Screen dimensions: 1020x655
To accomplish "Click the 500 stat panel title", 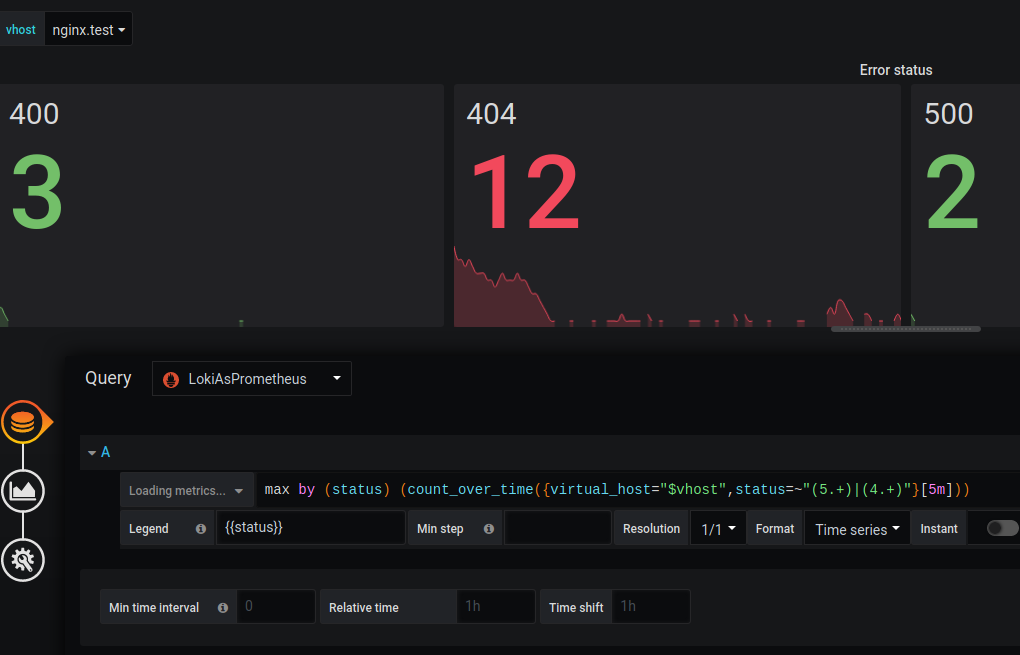I will (x=948, y=114).
